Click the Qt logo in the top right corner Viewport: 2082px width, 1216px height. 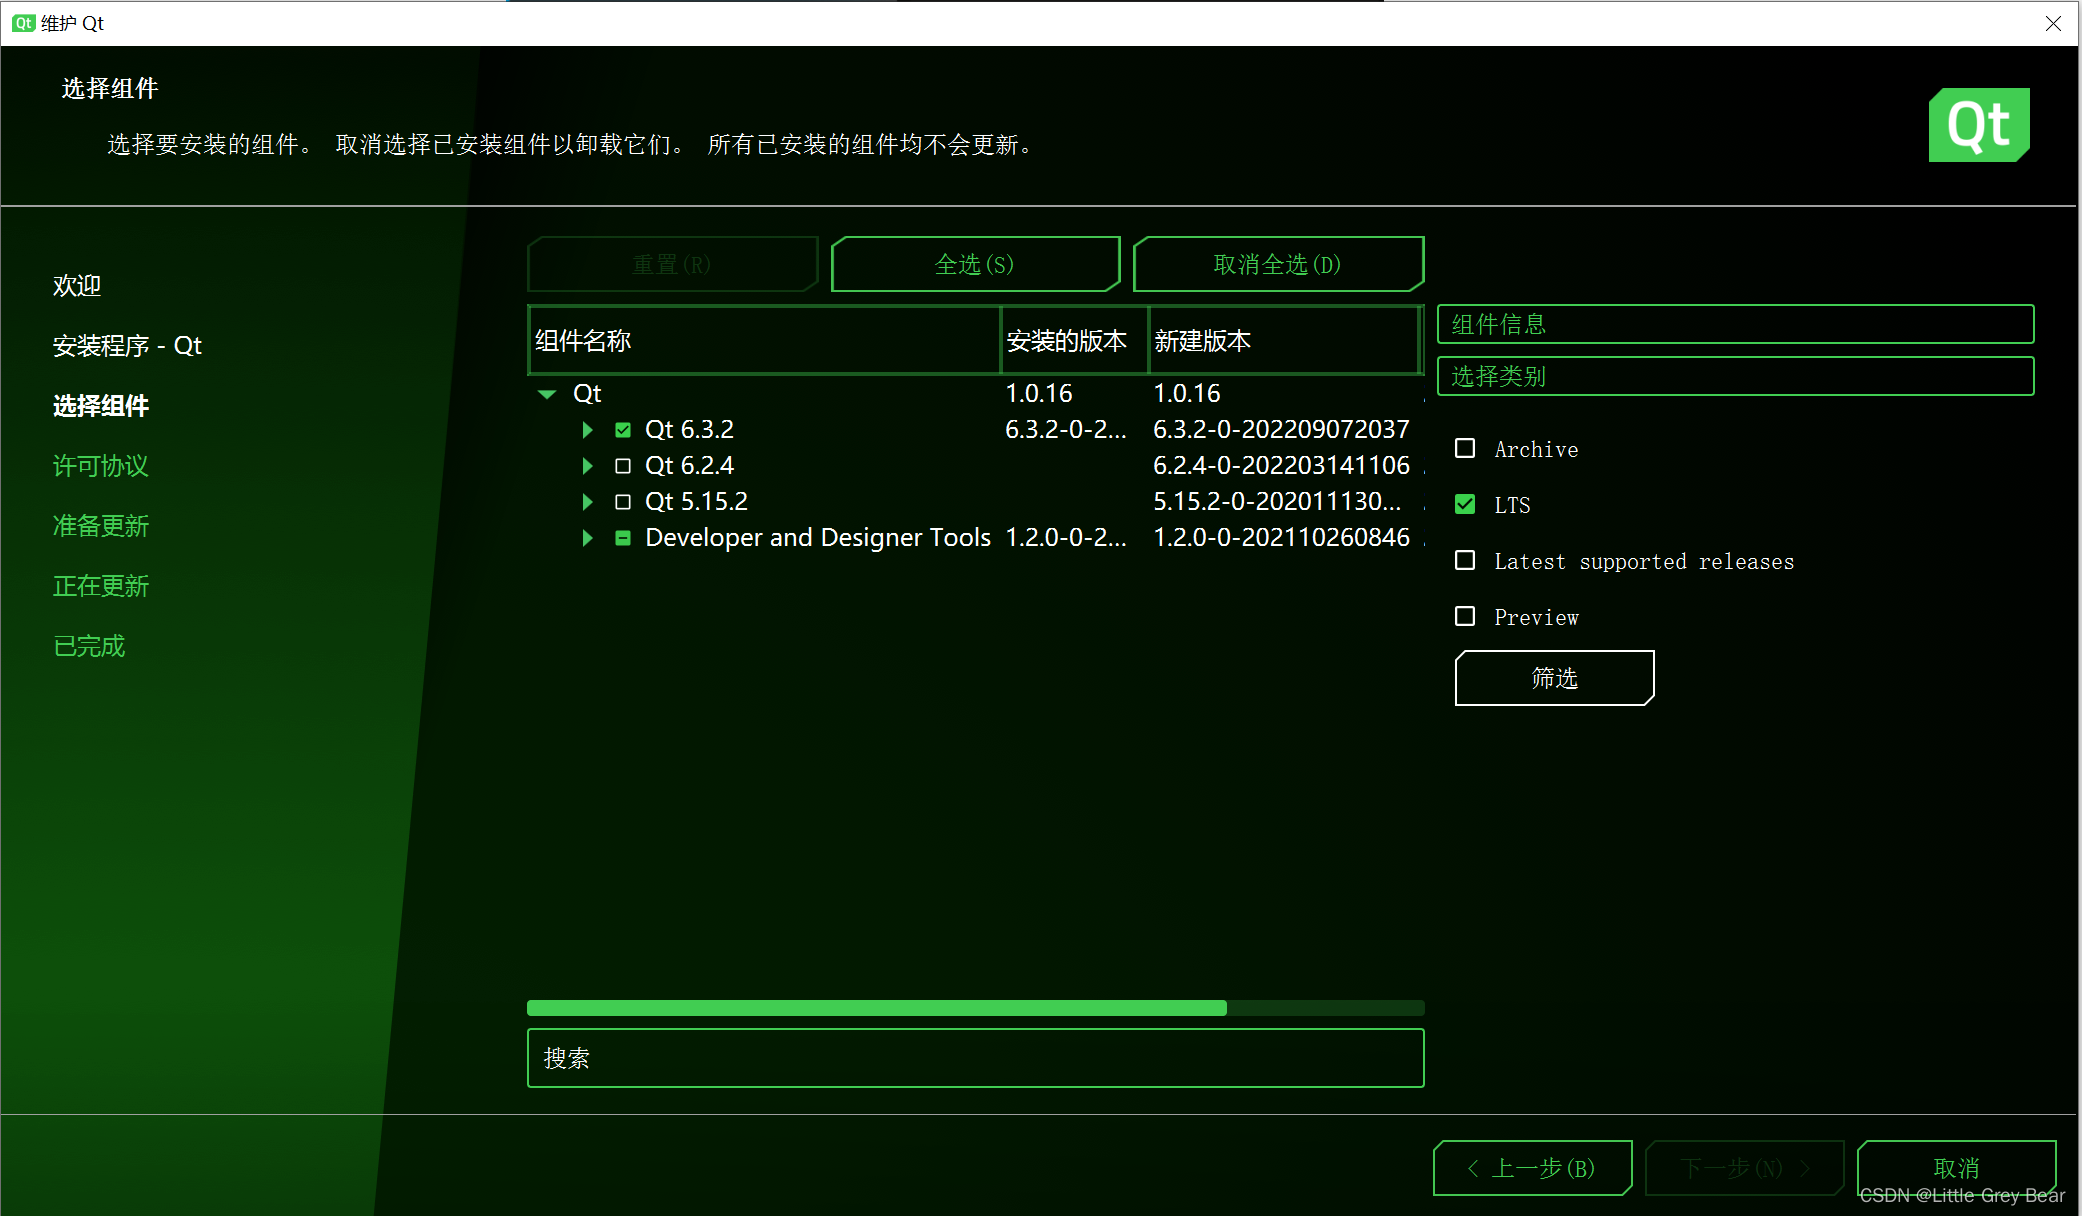click(x=1979, y=124)
